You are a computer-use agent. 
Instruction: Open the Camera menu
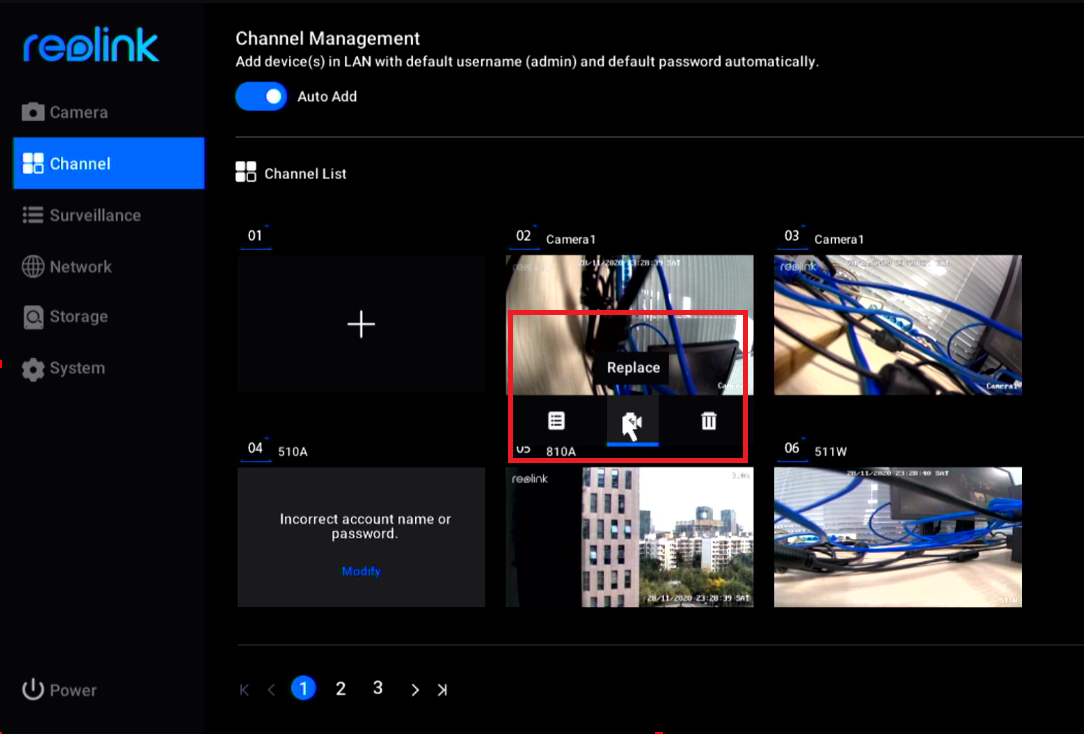65,112
